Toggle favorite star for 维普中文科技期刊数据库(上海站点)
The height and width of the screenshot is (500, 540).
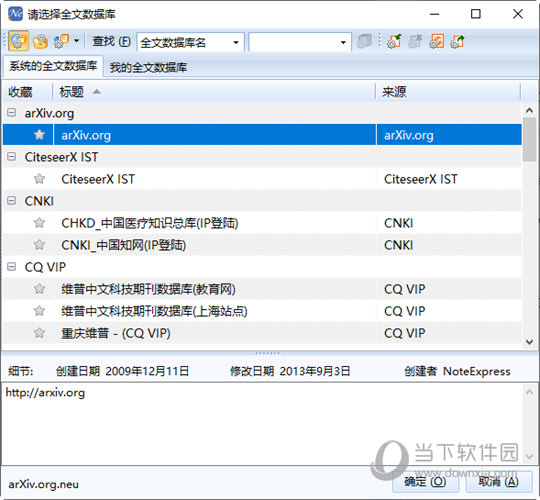[x=39, y=311]
